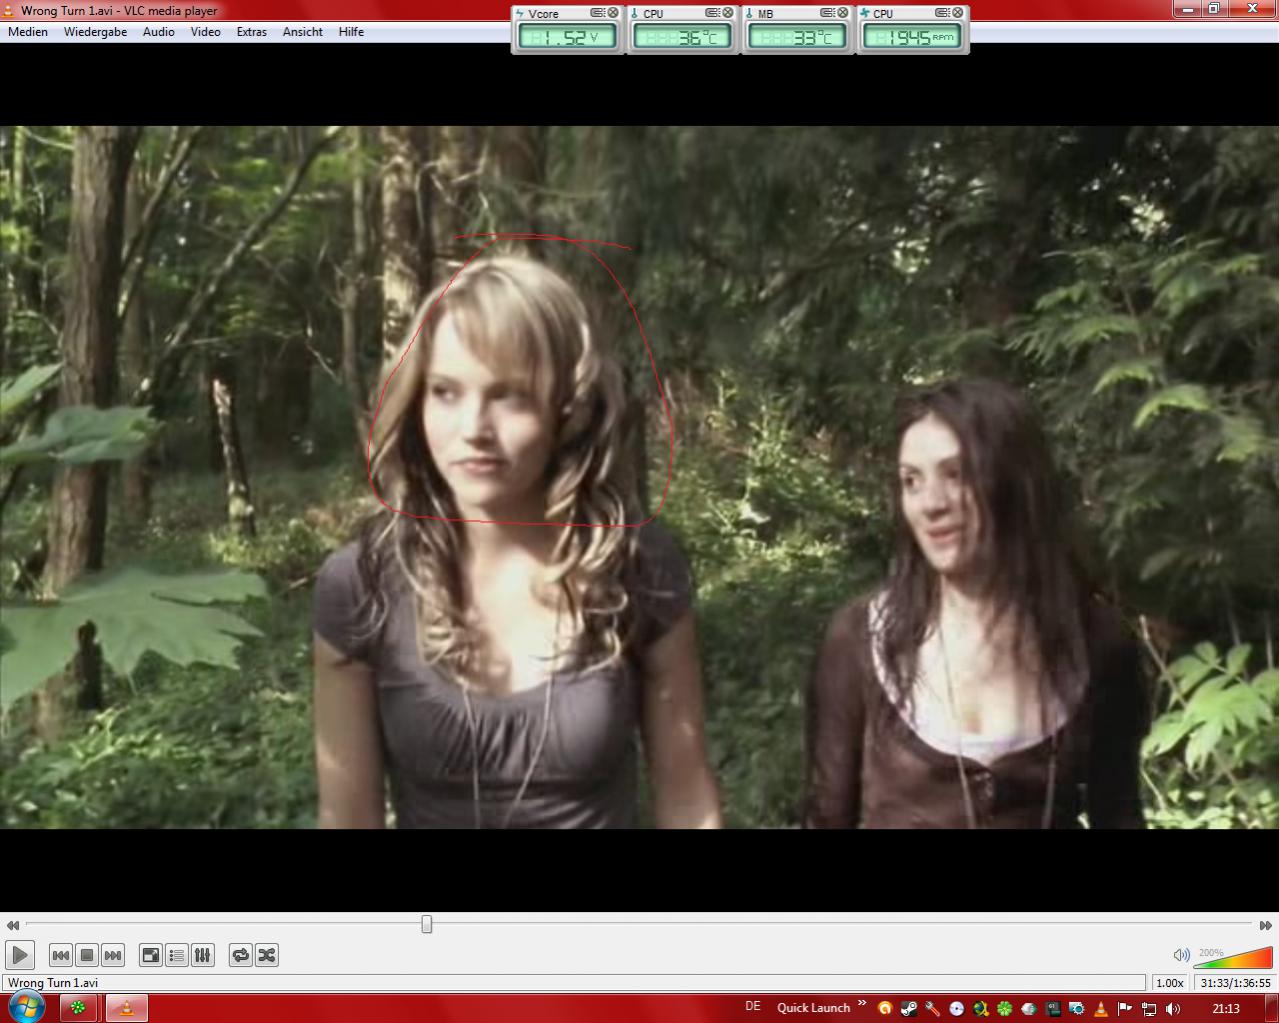The width and height of the screenshot is (1279, 1023).
Task: Select the VLC cone taskbar button
Action: [x=126, y=1008]
